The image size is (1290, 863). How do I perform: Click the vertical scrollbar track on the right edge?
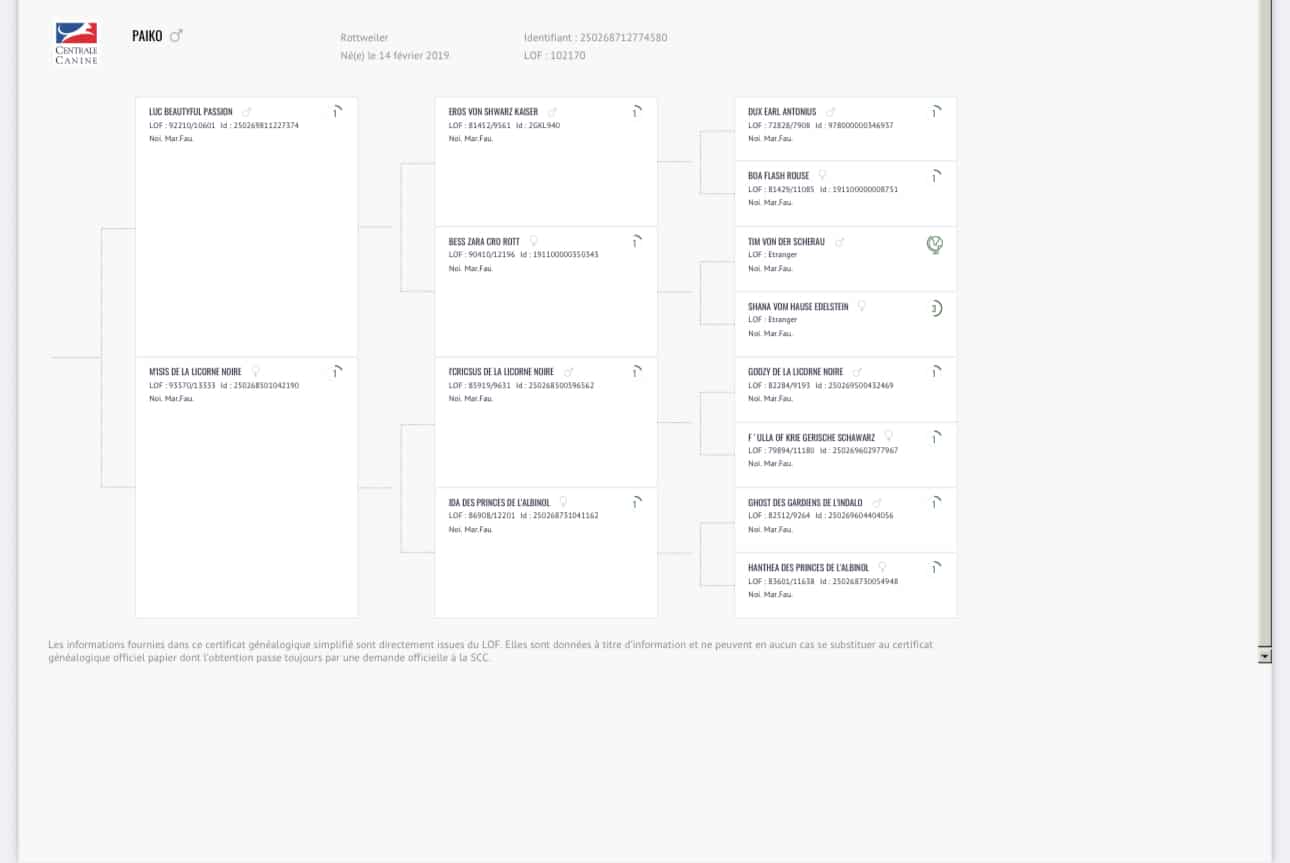click(1264, 320)
